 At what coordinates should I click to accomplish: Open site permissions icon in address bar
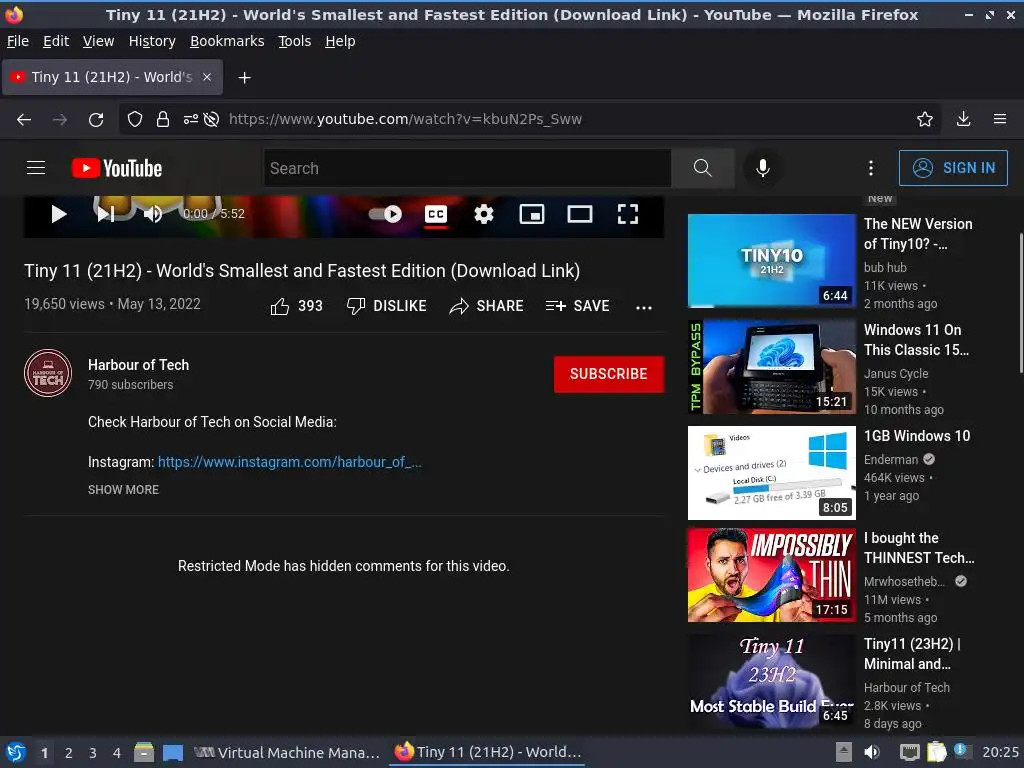(190, 119)
